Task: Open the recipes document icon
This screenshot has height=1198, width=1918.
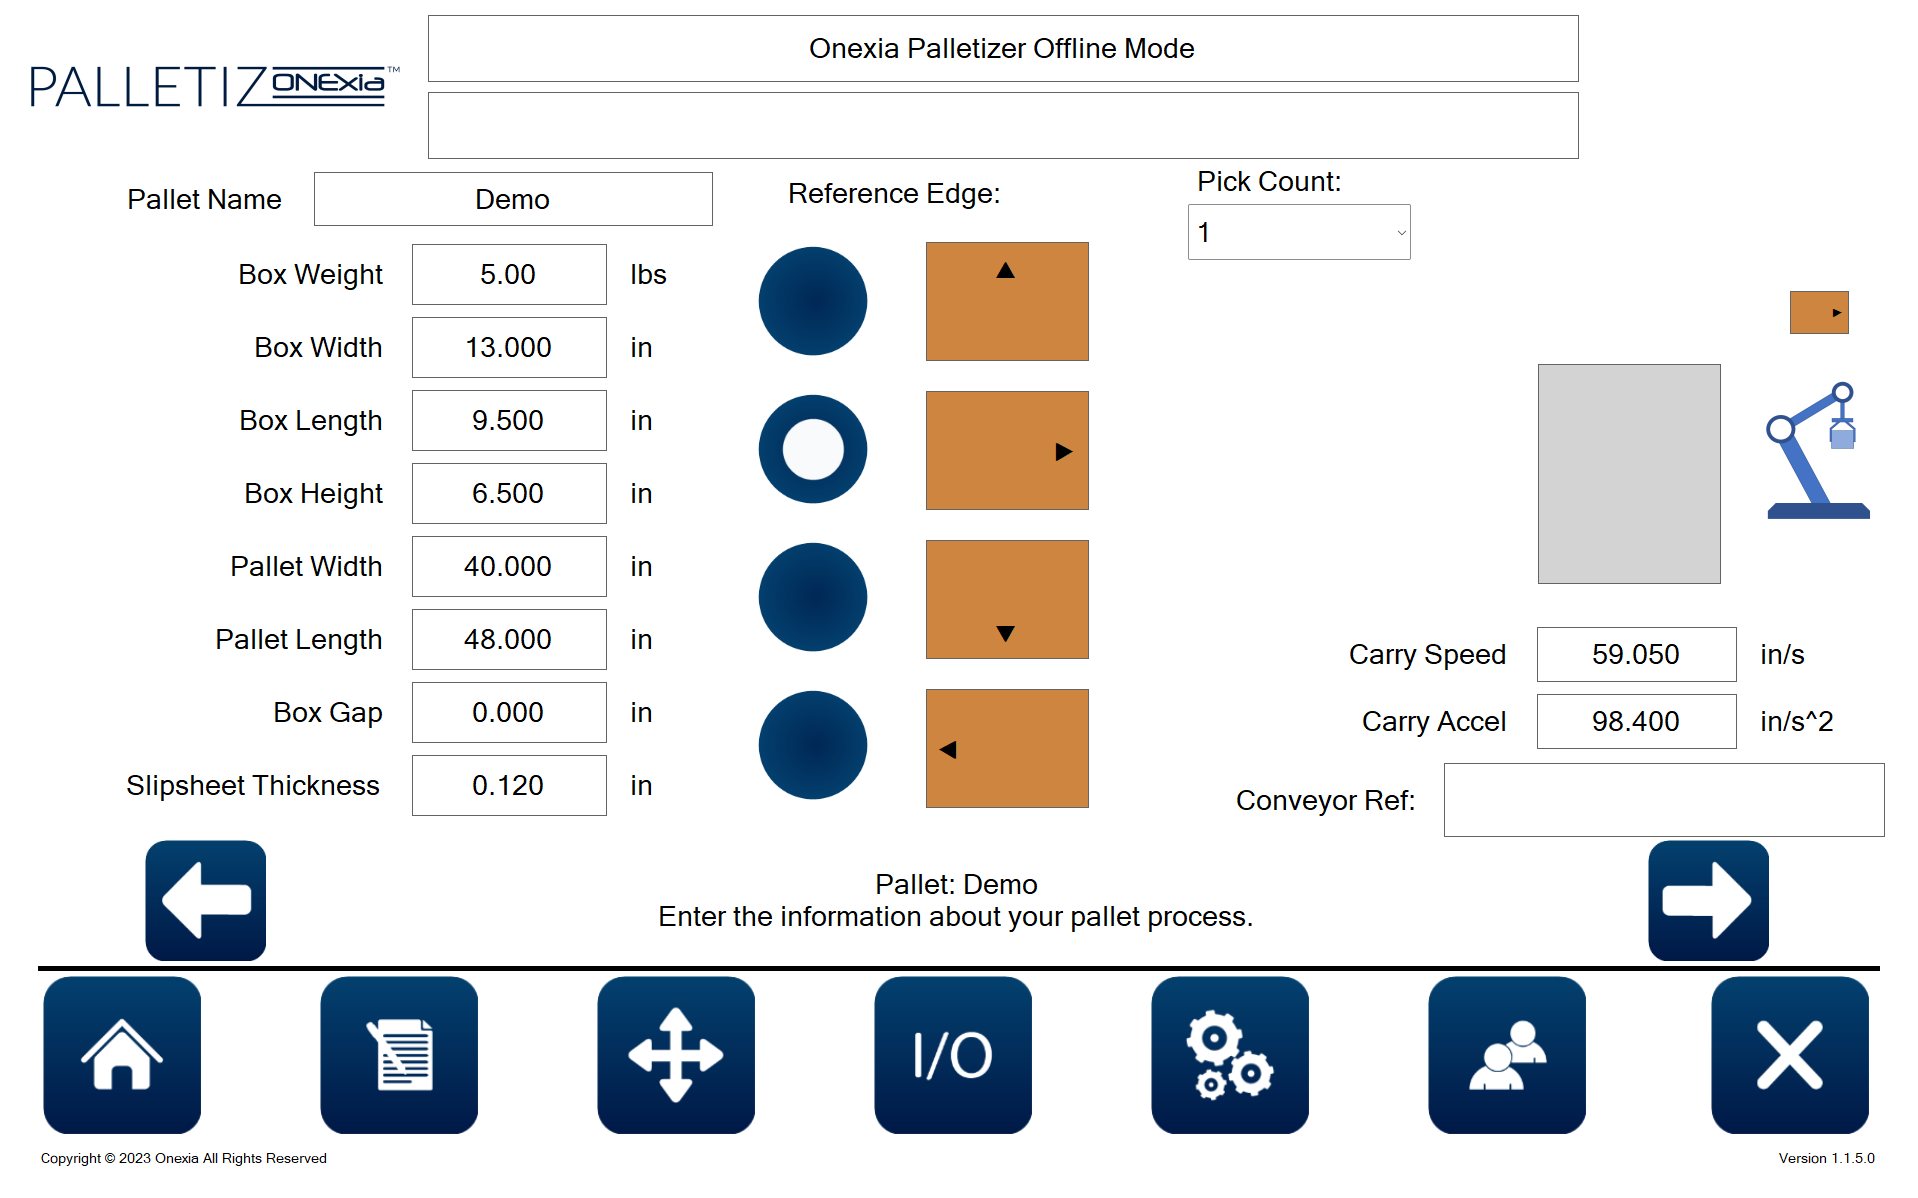Action: (x=398, y=1055)
